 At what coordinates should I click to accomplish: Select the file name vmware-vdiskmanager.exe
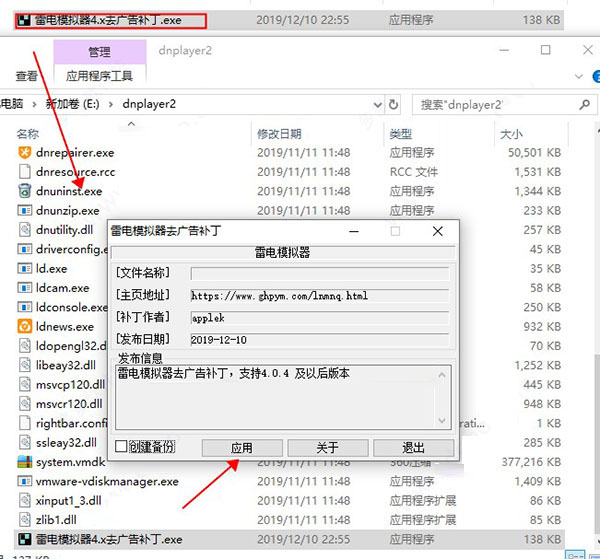pyautogui.click(x=107, y=481)
